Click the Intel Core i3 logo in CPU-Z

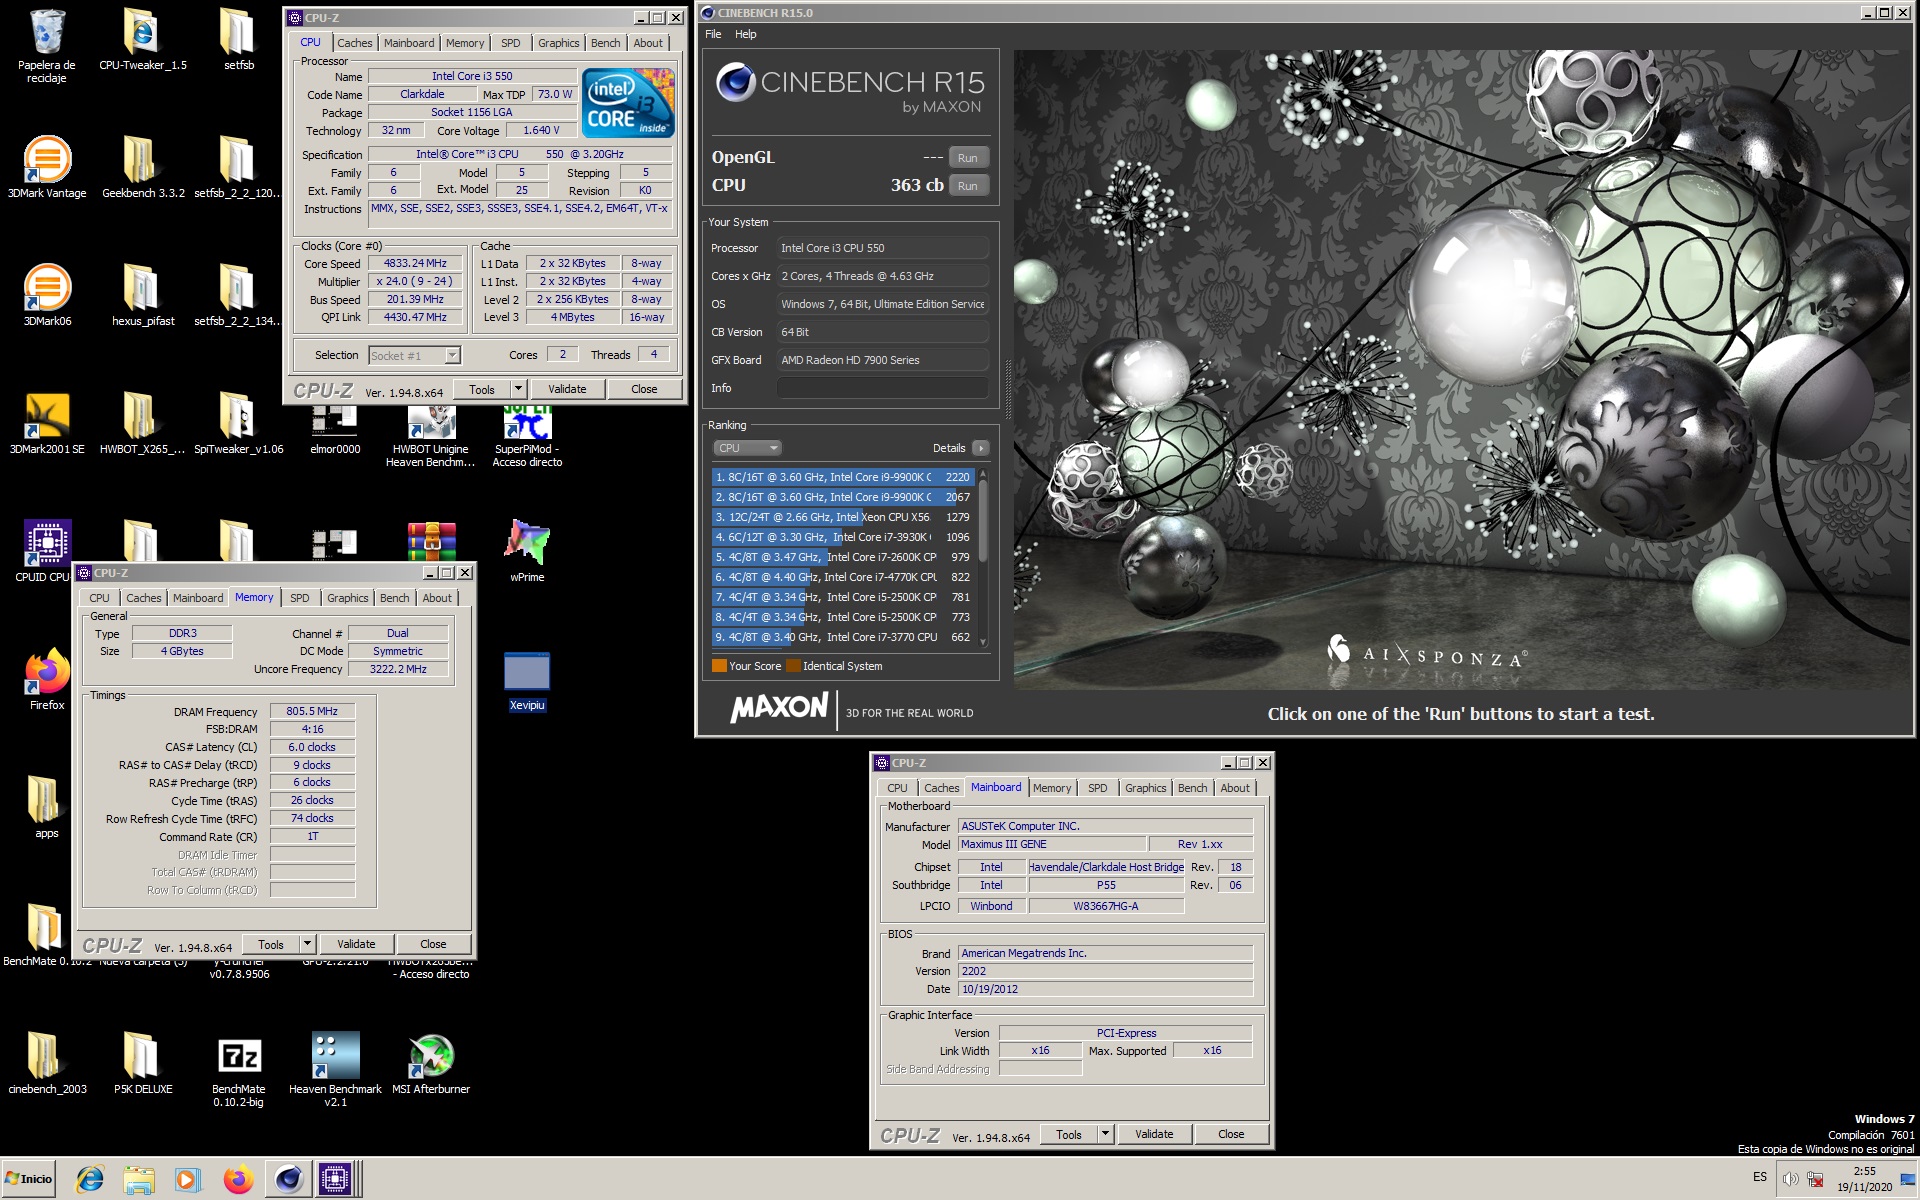click(628, 103)
